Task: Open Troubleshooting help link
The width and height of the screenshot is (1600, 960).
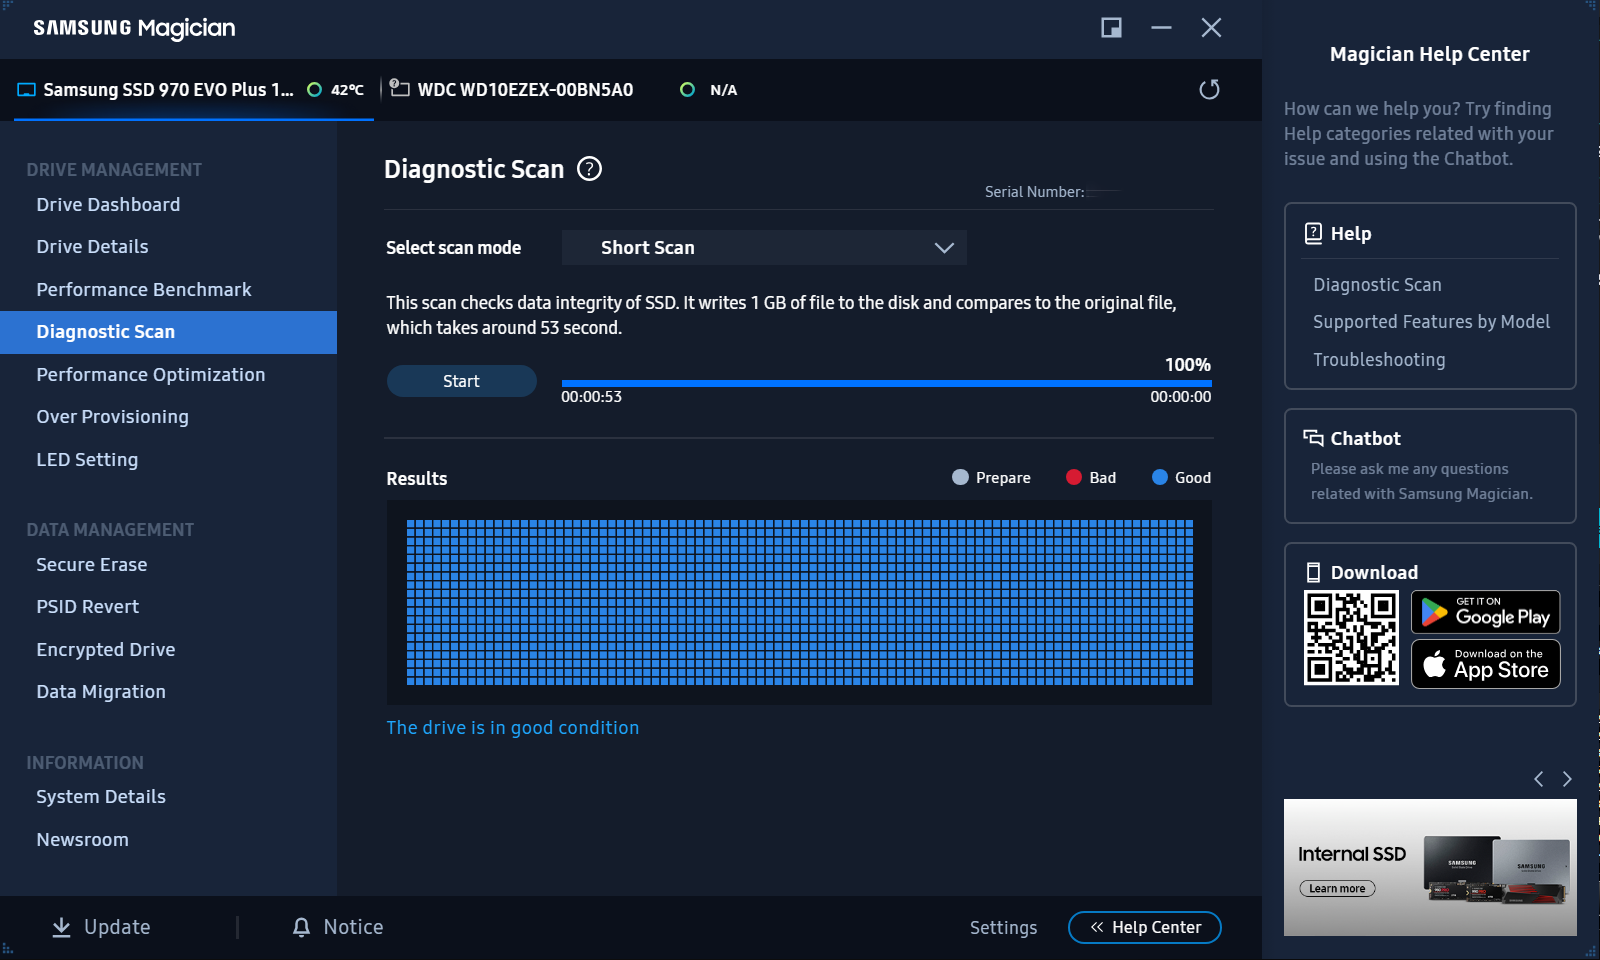Action: [1379, 360]
